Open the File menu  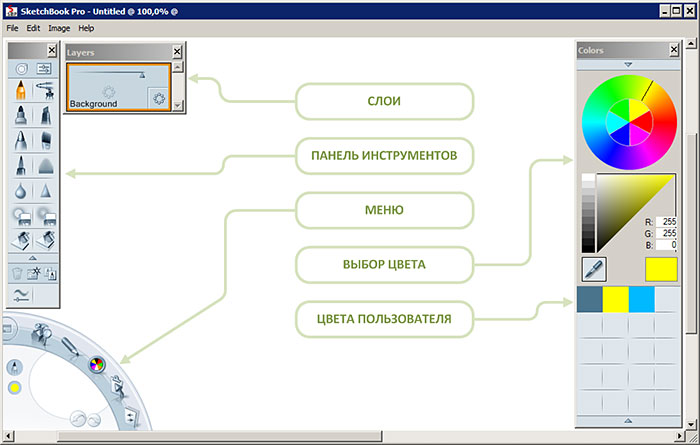pos(12,28)
